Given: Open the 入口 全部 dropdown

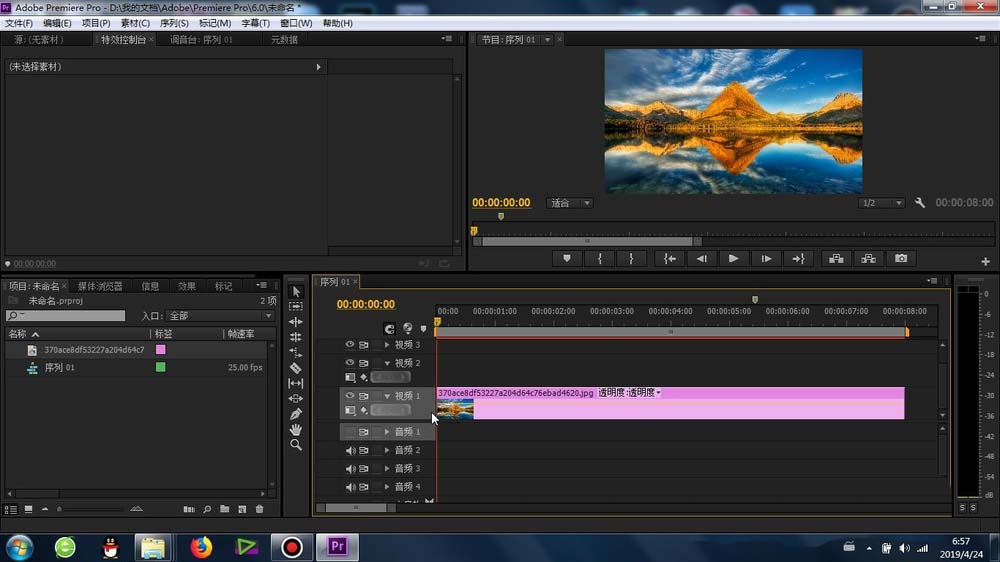Looking at the screenshot, I should [220, 316].
